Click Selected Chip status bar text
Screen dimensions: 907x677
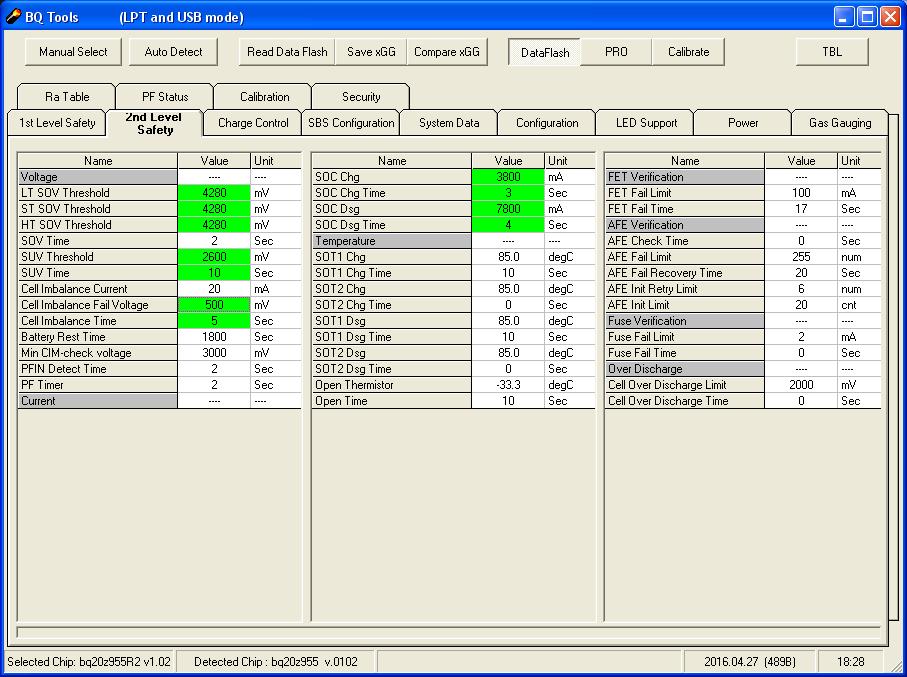(89, 661)
